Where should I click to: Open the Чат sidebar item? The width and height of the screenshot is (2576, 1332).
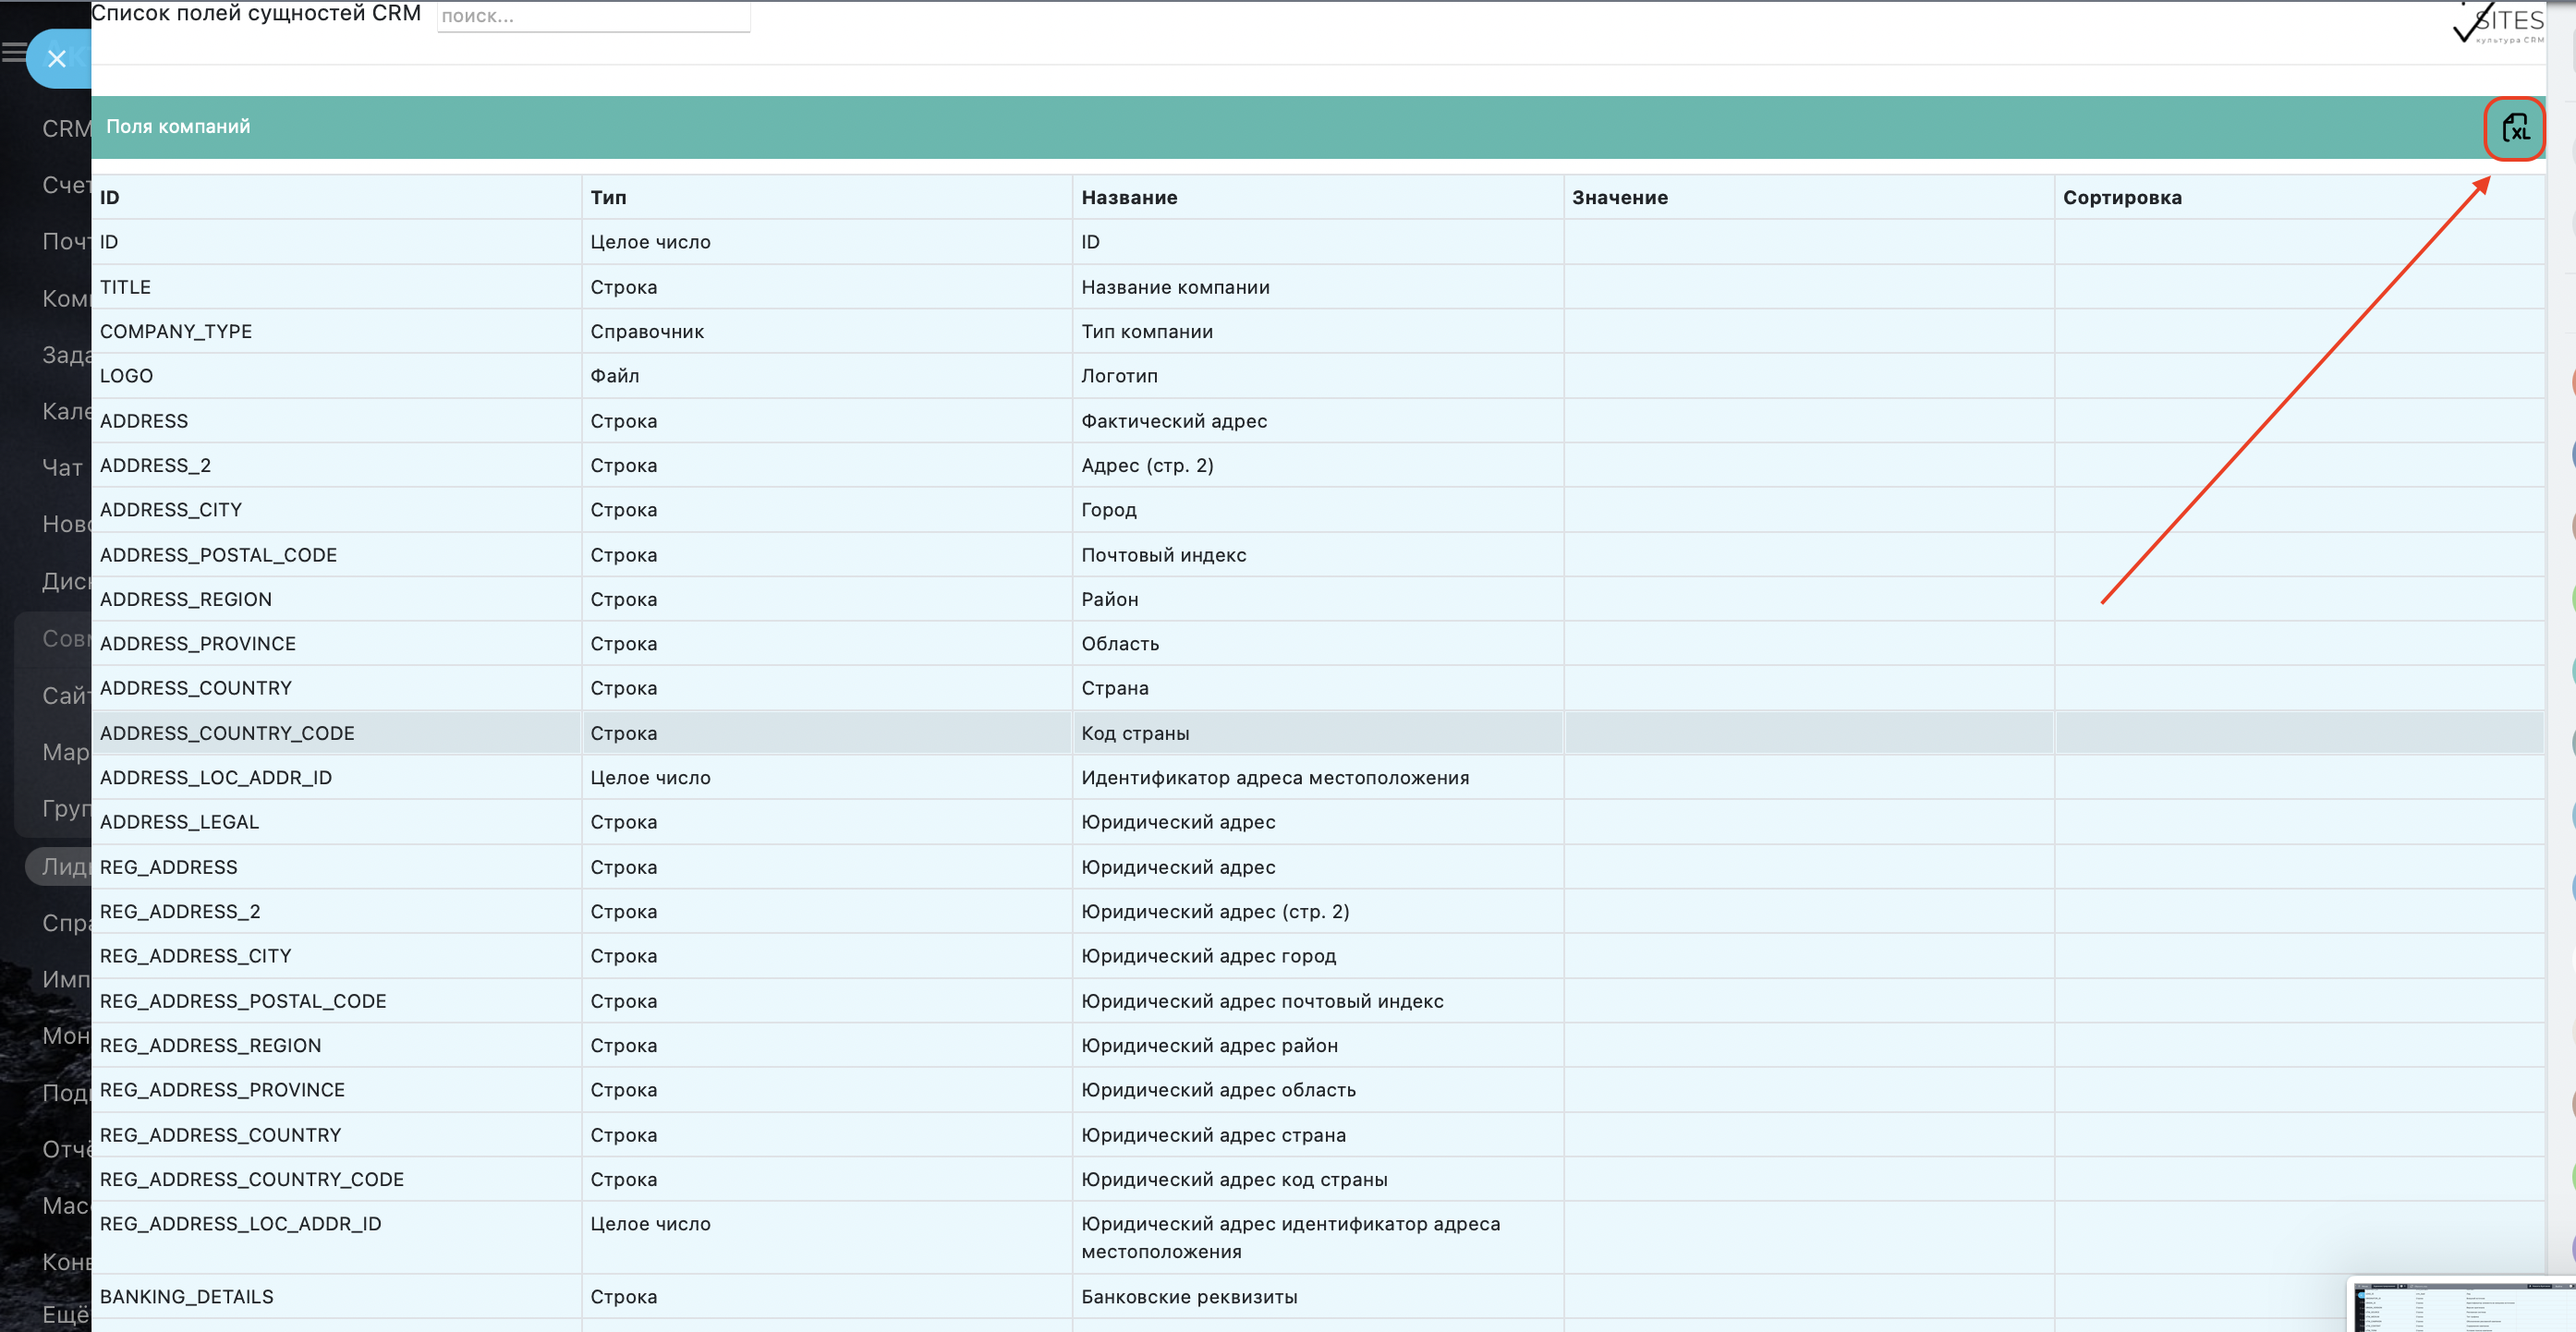pyautogui.click(x=62, y=467)
